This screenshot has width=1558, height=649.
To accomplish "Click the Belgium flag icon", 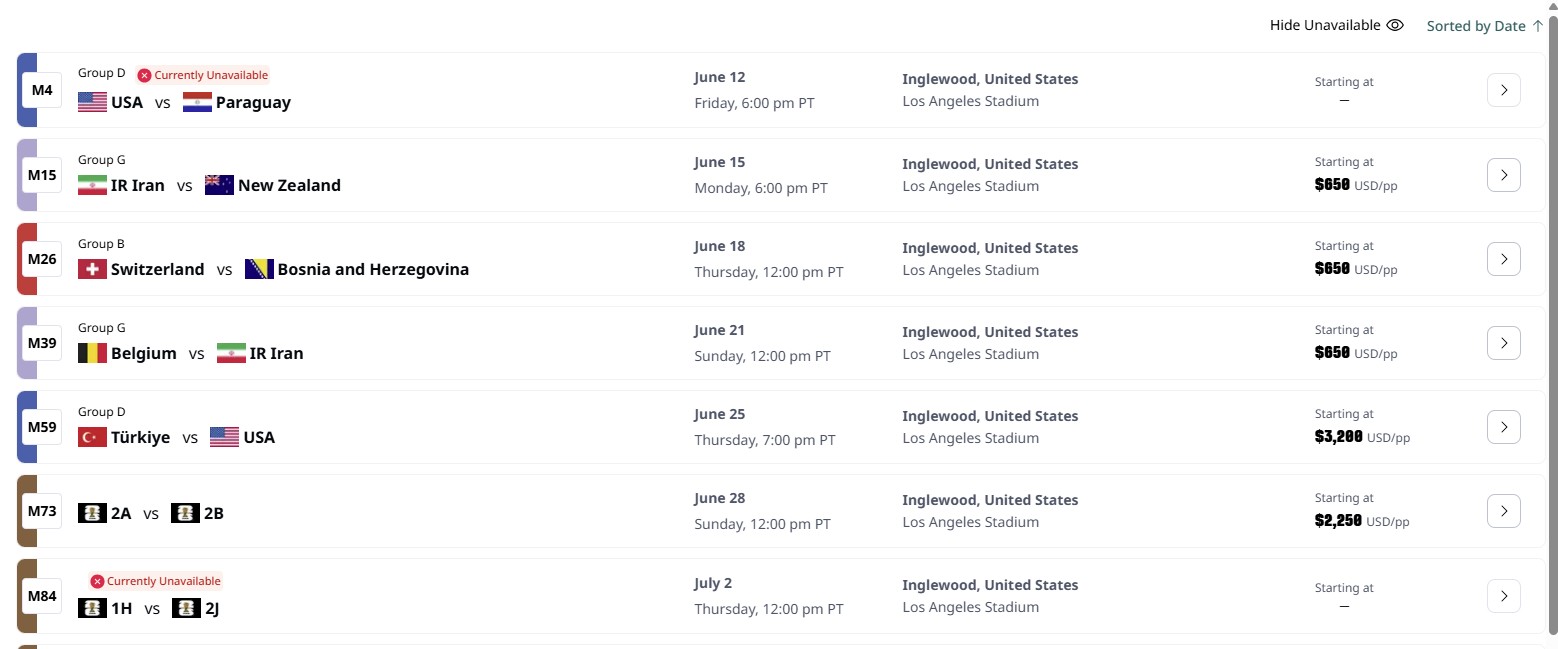I will (92, 353).
